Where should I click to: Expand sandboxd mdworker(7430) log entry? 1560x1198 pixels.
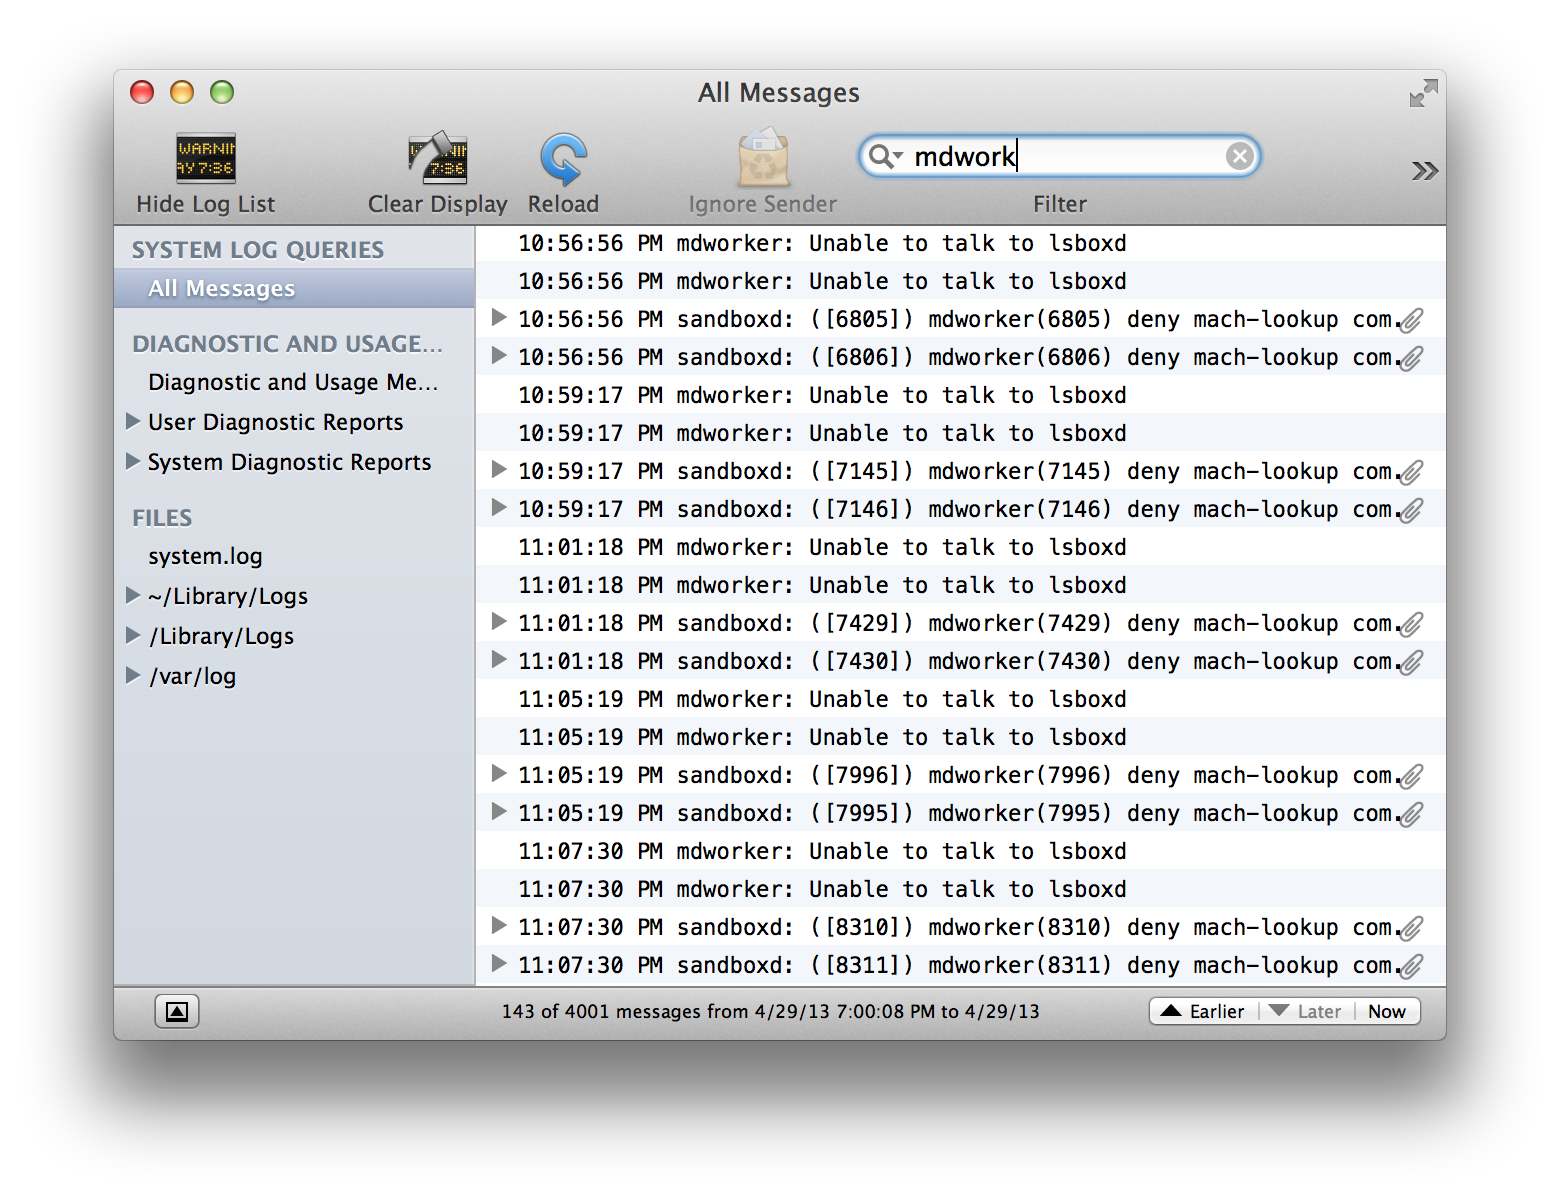(498, 660)
